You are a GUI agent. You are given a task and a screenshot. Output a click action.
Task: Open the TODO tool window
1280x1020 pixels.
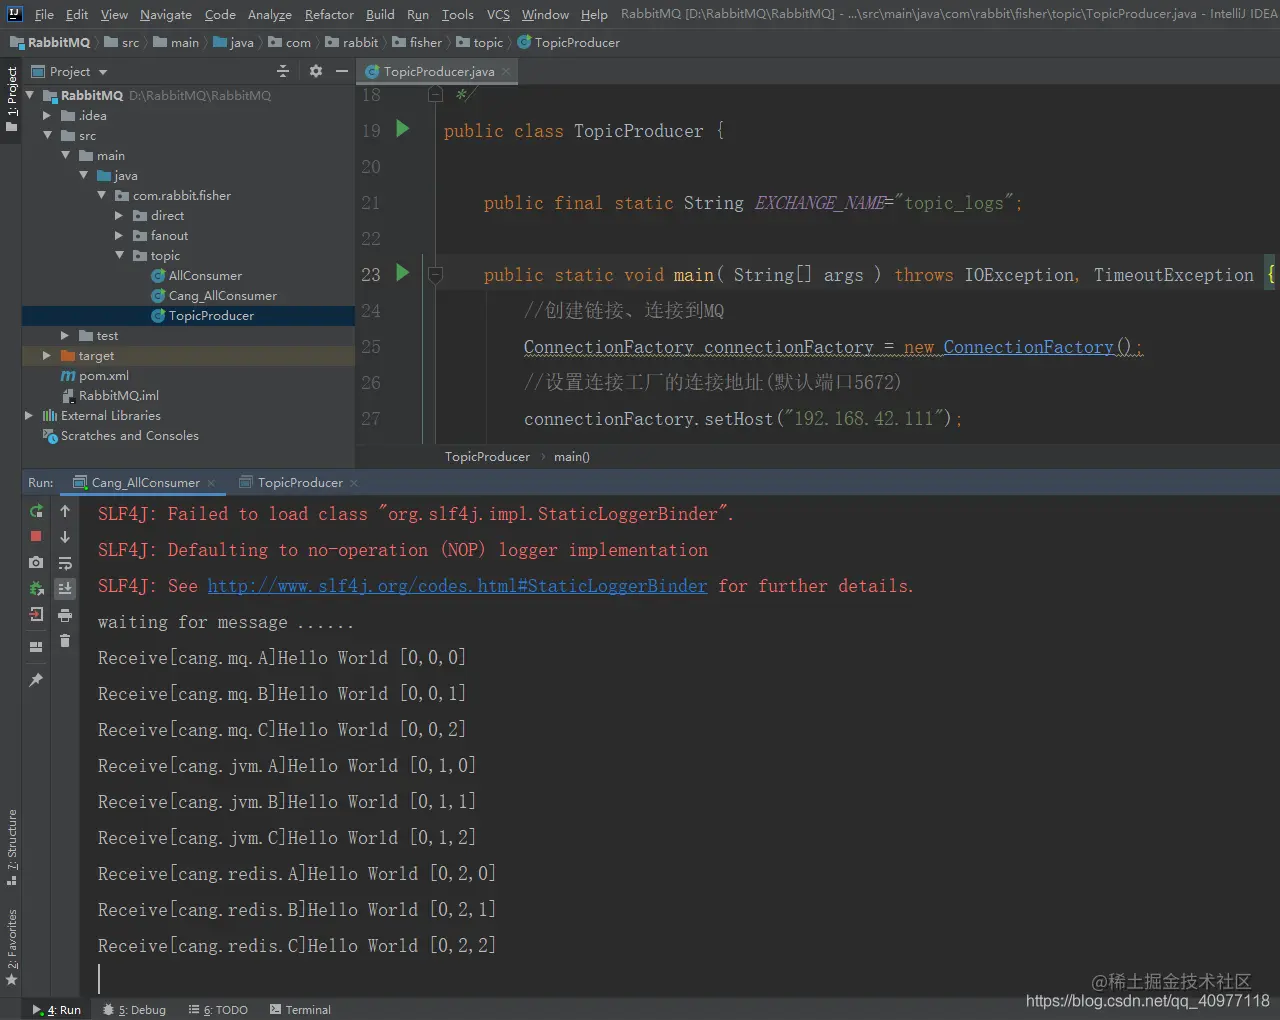(x=218, y=1009)
